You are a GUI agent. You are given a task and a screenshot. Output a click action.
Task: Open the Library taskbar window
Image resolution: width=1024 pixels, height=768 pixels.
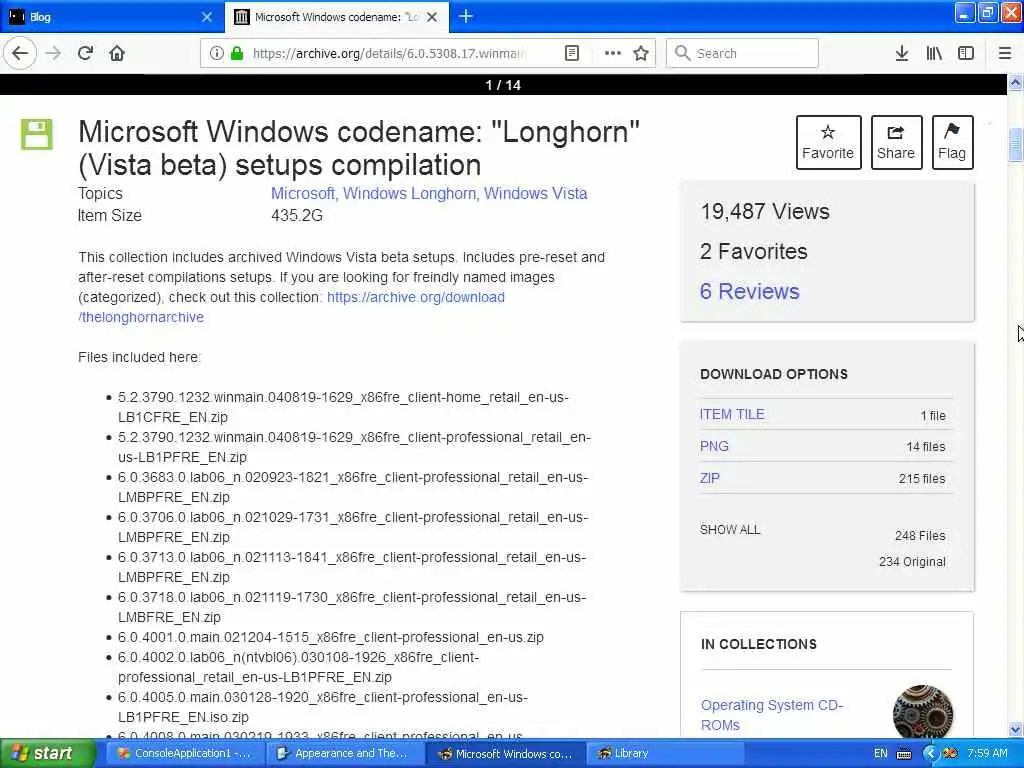click(x=665, y=753)
